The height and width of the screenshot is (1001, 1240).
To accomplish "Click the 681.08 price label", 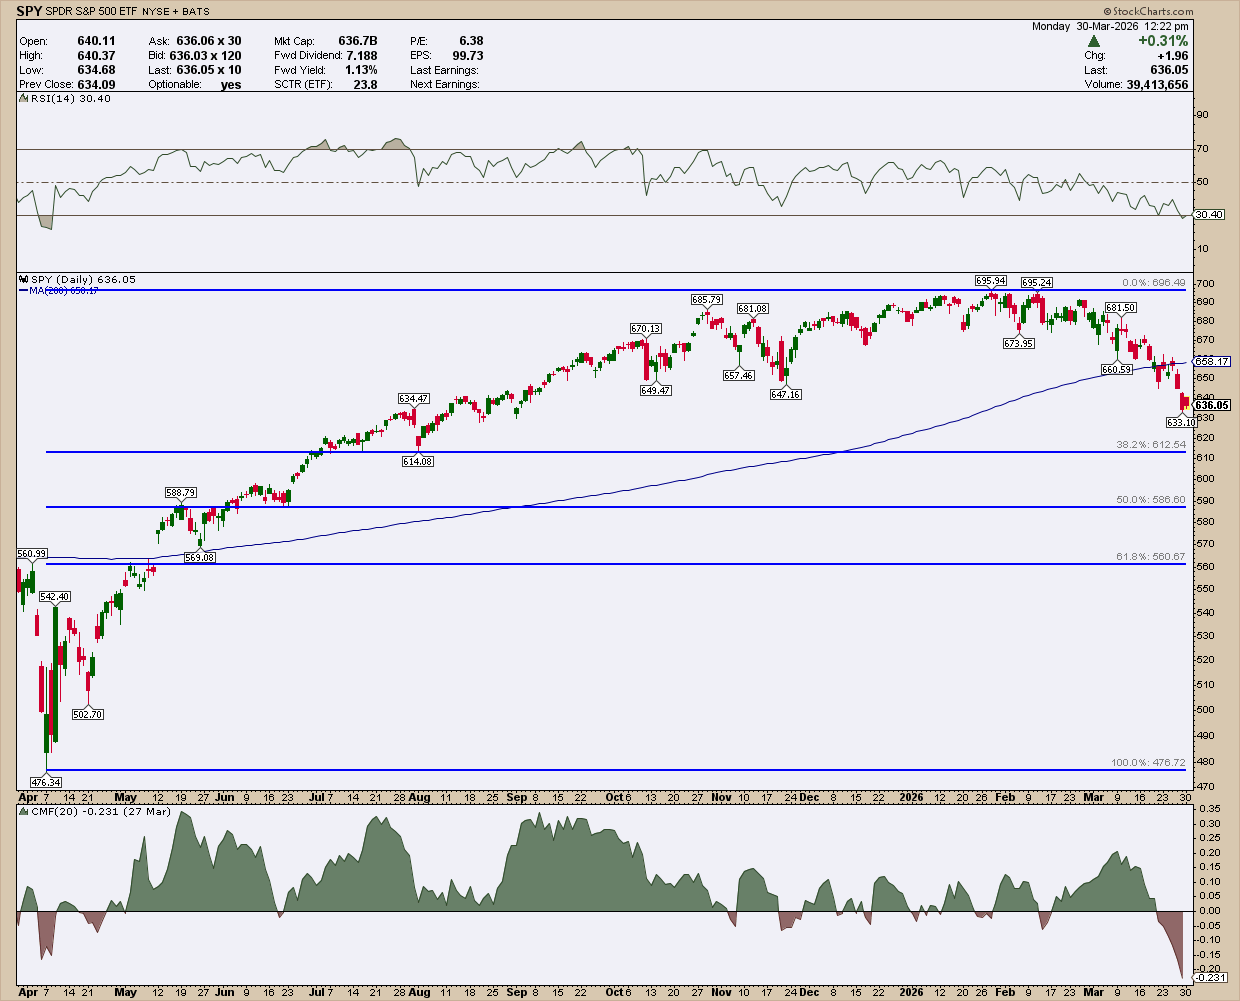I will point(752,309).
